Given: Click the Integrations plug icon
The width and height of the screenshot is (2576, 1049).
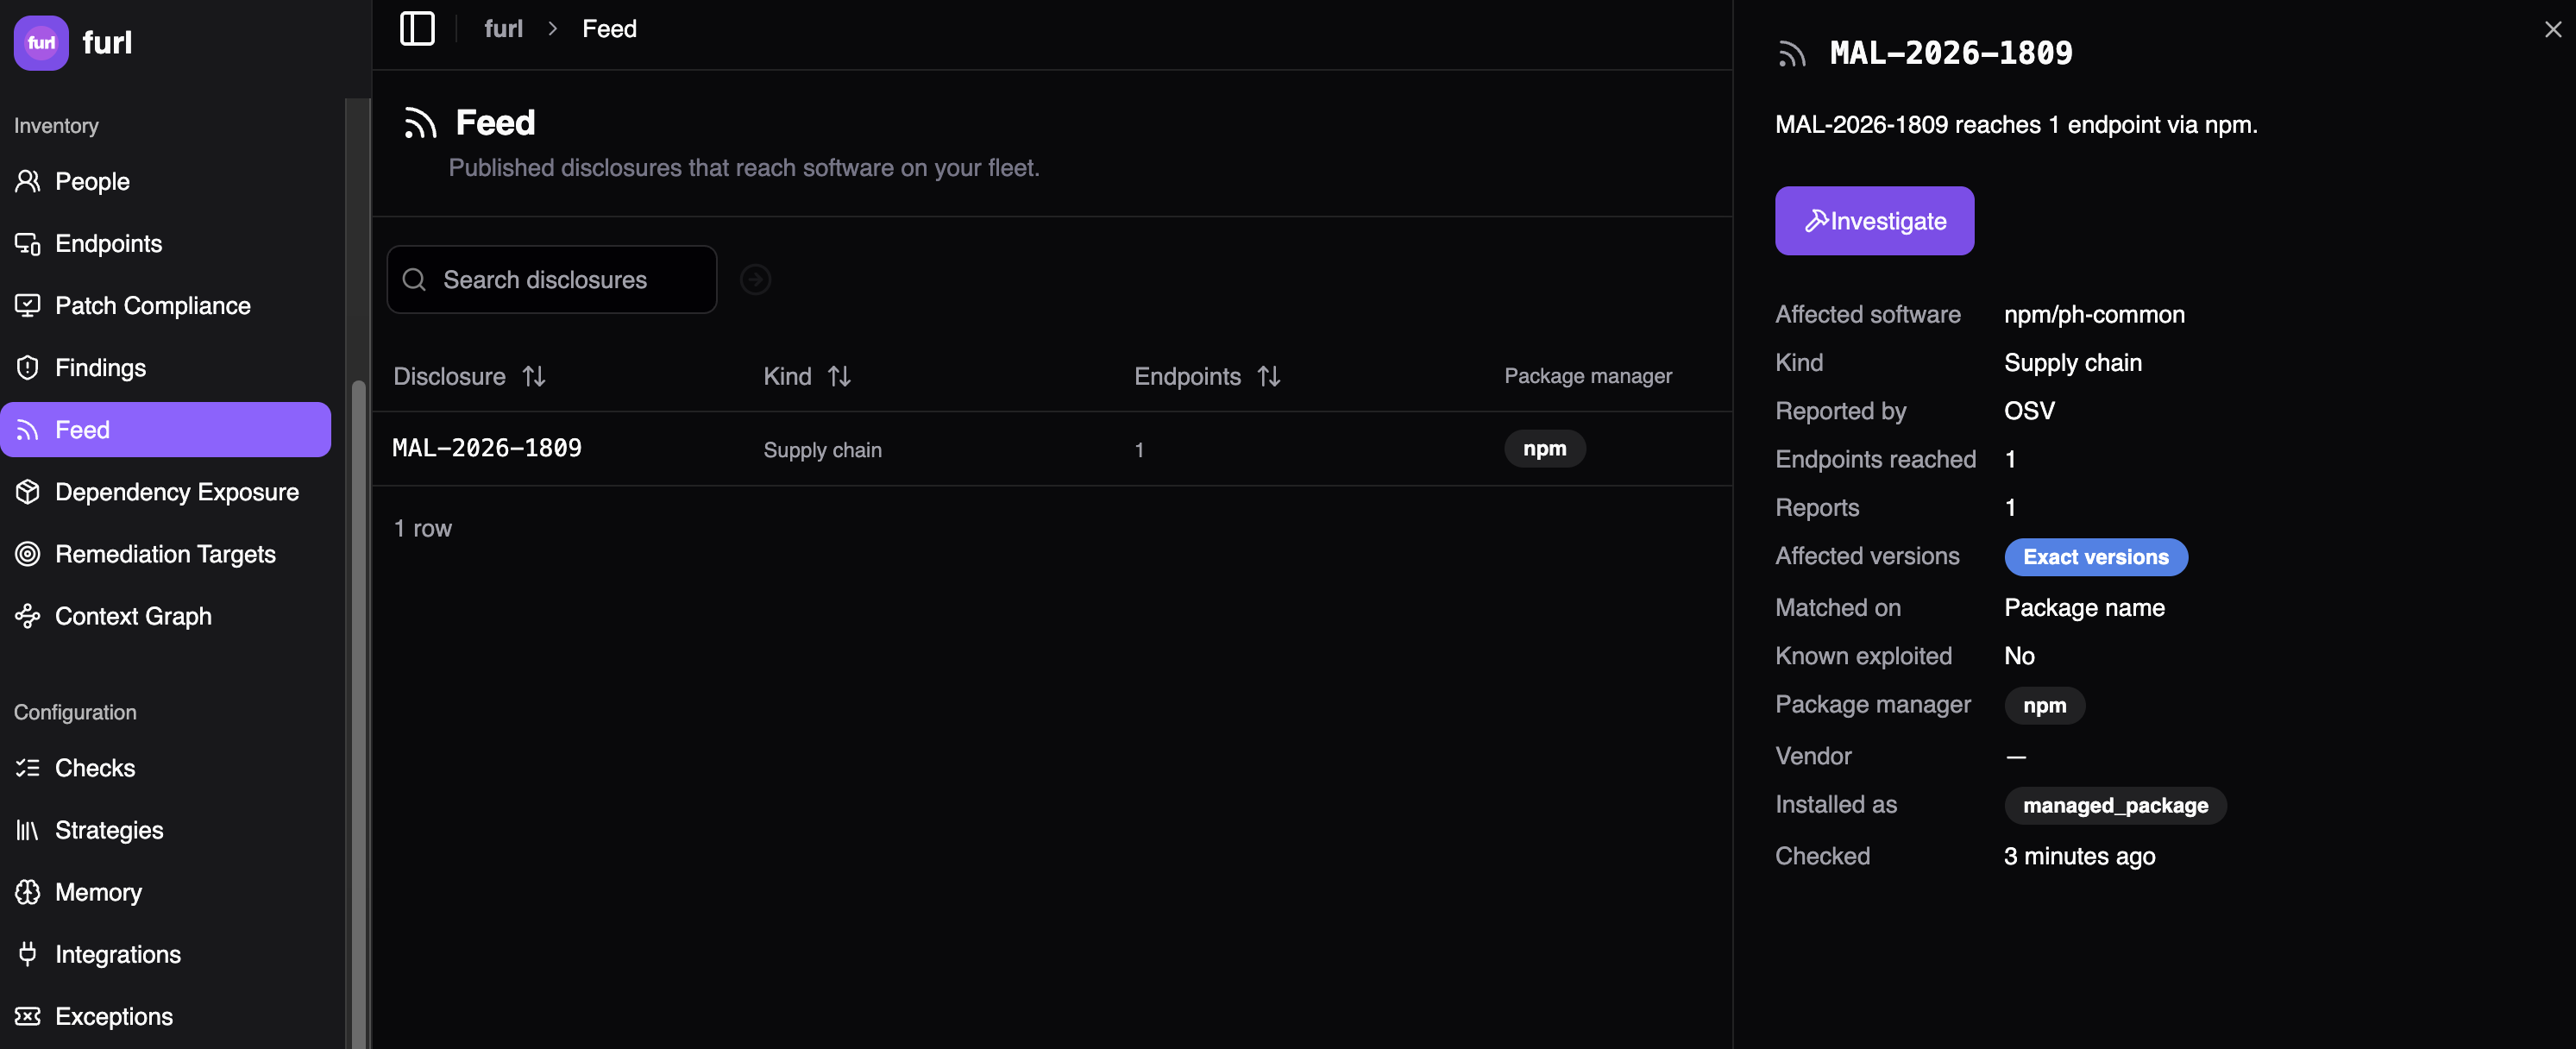Looking at the screenshot, I should click(x=28, y=953).
